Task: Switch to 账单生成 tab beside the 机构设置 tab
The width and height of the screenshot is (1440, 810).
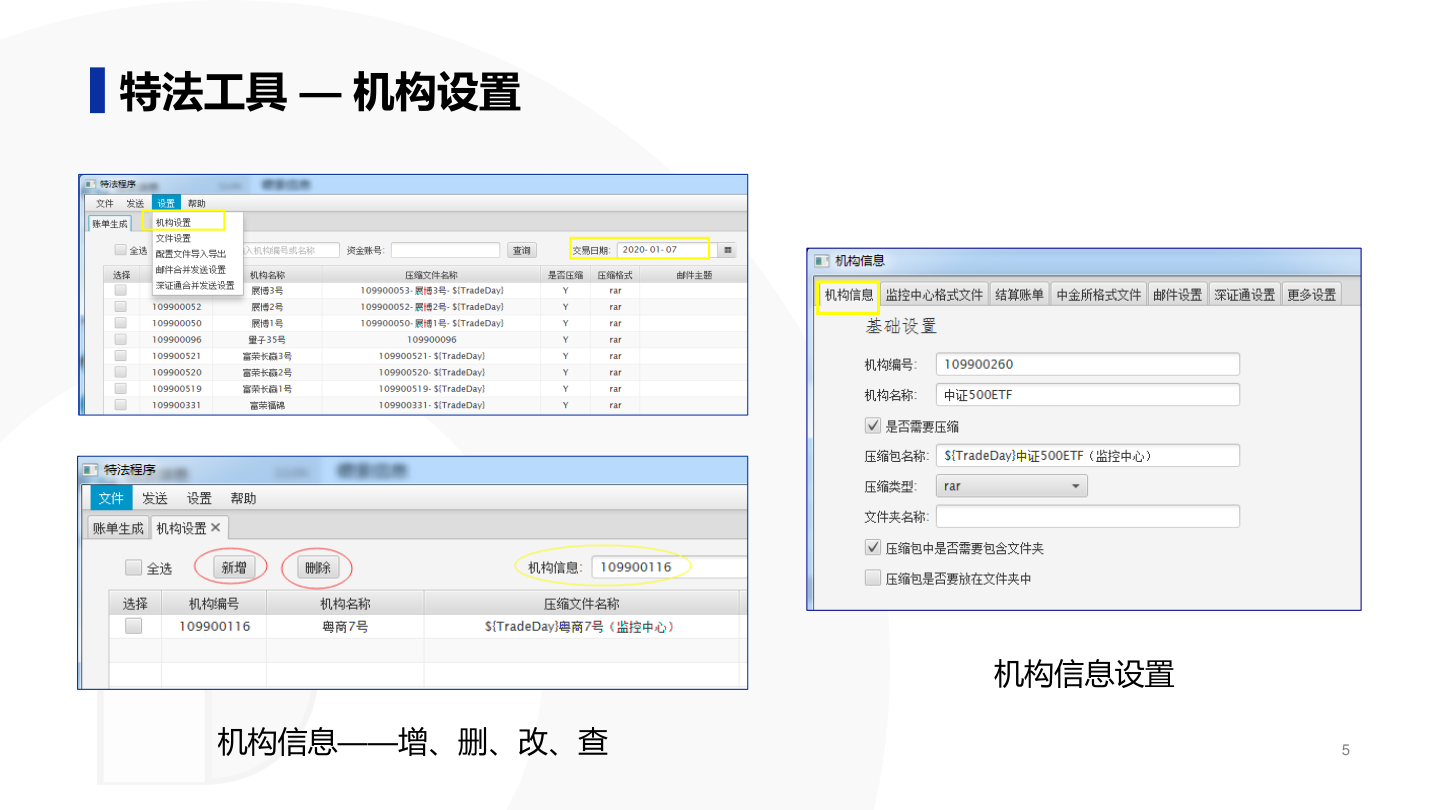Action: [x=118, y=528]
